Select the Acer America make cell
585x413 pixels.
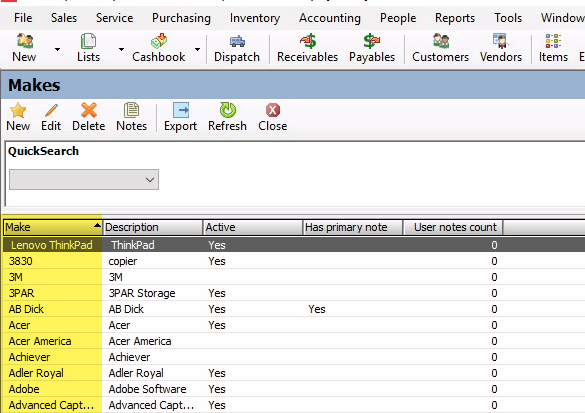pyautogui.click(x=53, y=341)
